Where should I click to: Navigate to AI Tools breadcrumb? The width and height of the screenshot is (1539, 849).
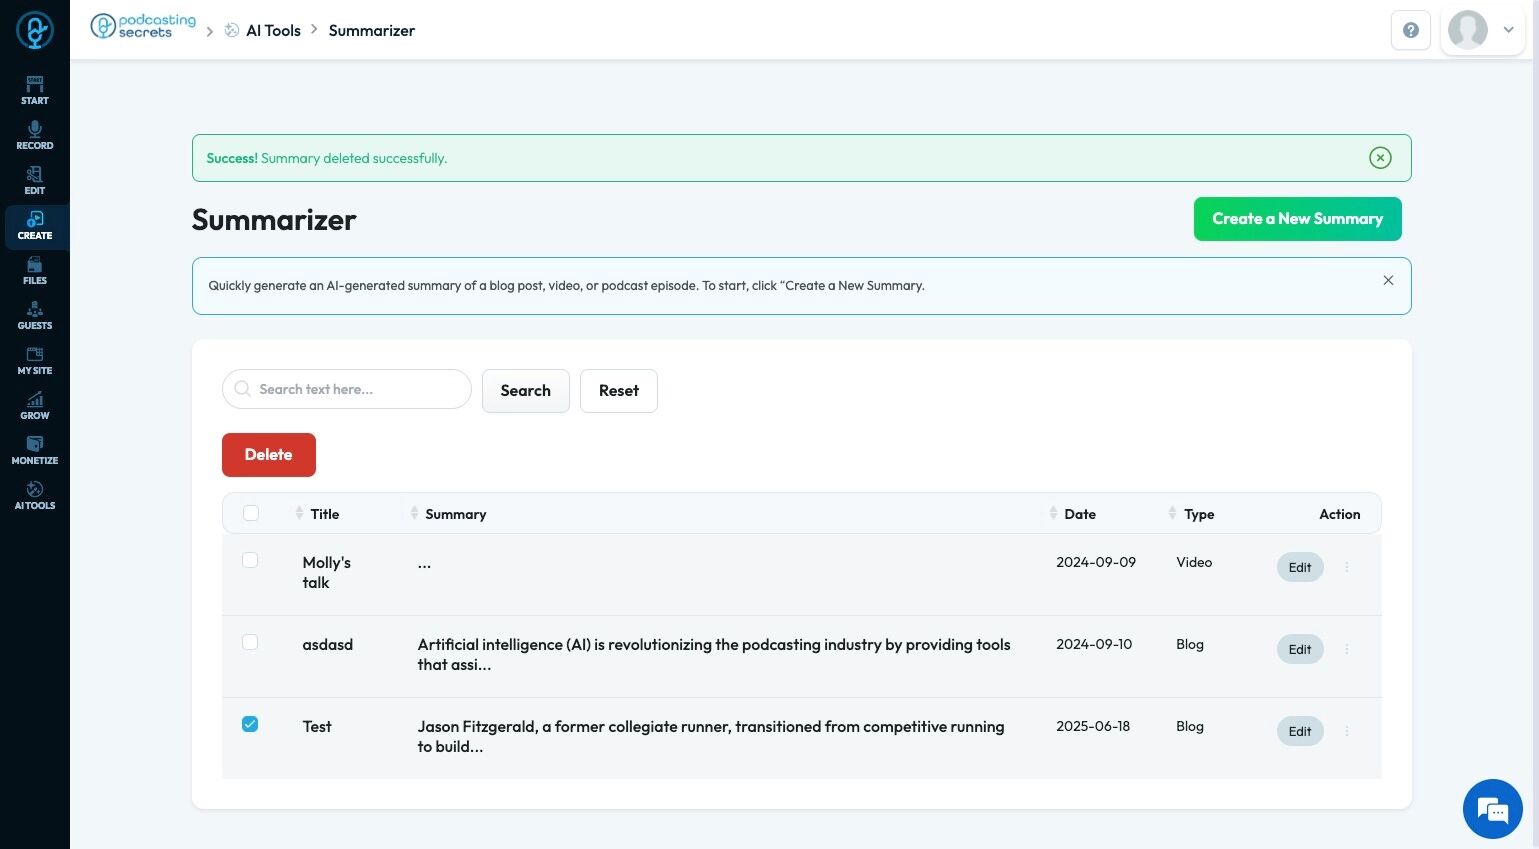coord(273,30)
